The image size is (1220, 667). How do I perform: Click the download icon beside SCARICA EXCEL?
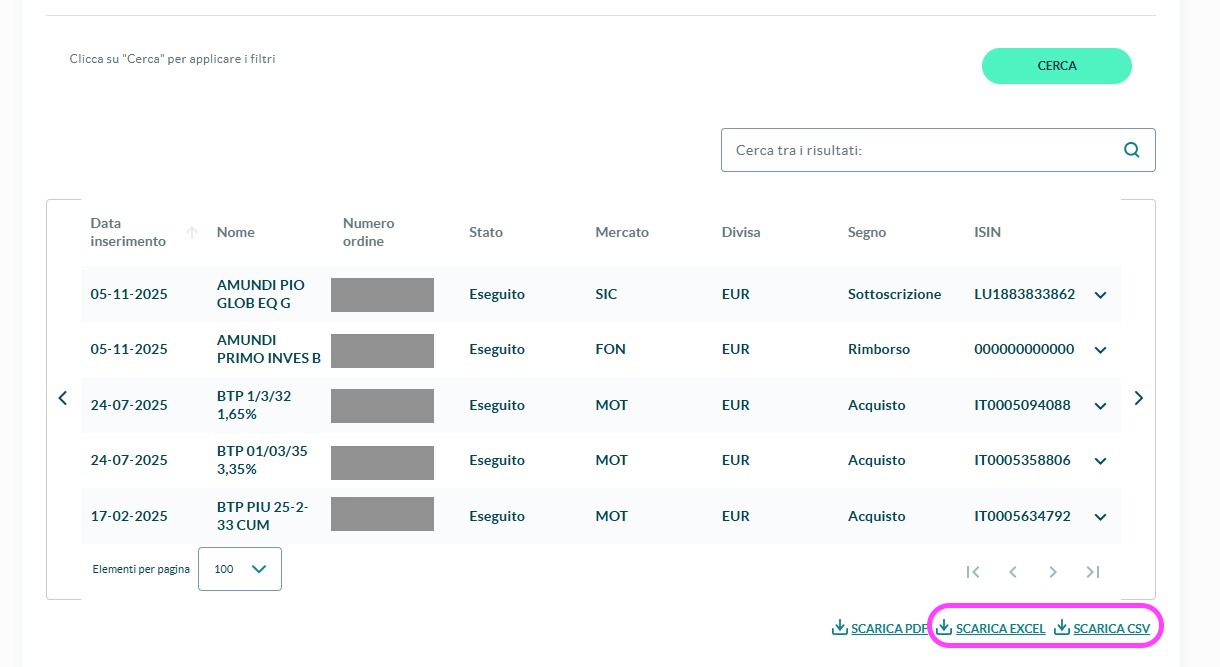pyautogui.click(x=944, y=628)
